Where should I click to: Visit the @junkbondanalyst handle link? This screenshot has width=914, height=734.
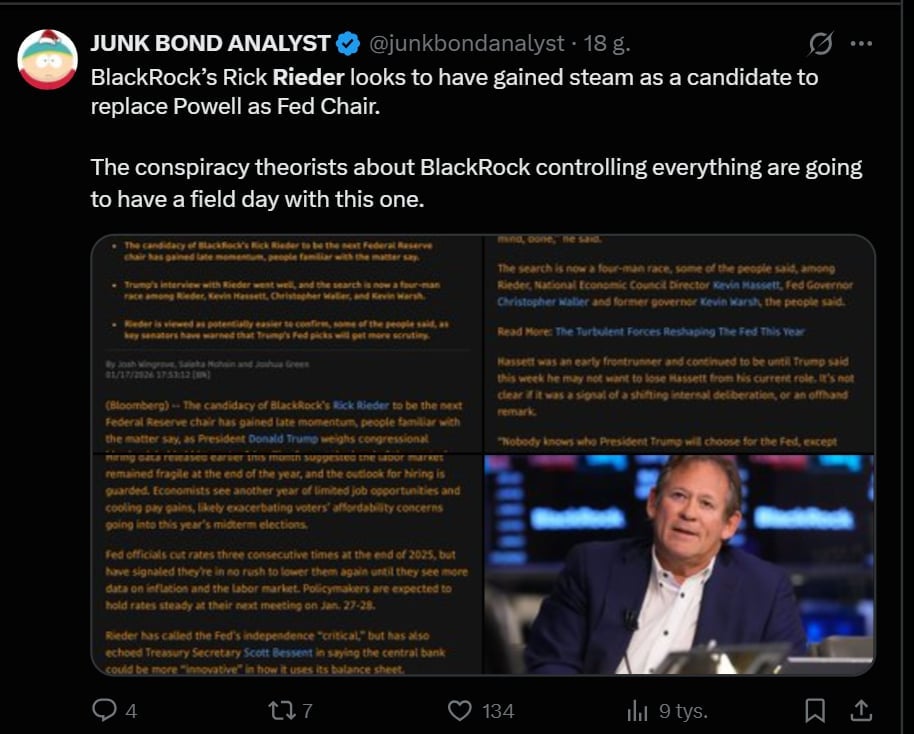(x=466, y=44)
